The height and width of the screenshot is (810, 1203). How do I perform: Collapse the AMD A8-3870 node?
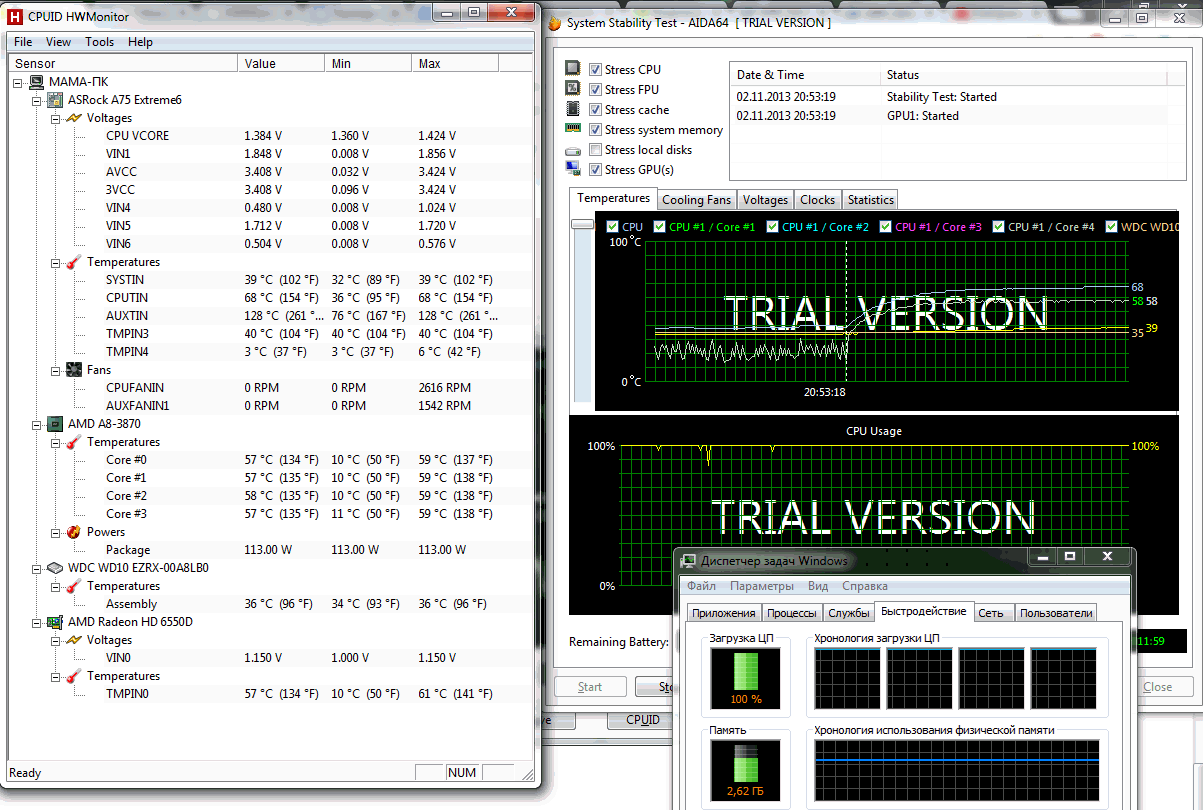37,424
